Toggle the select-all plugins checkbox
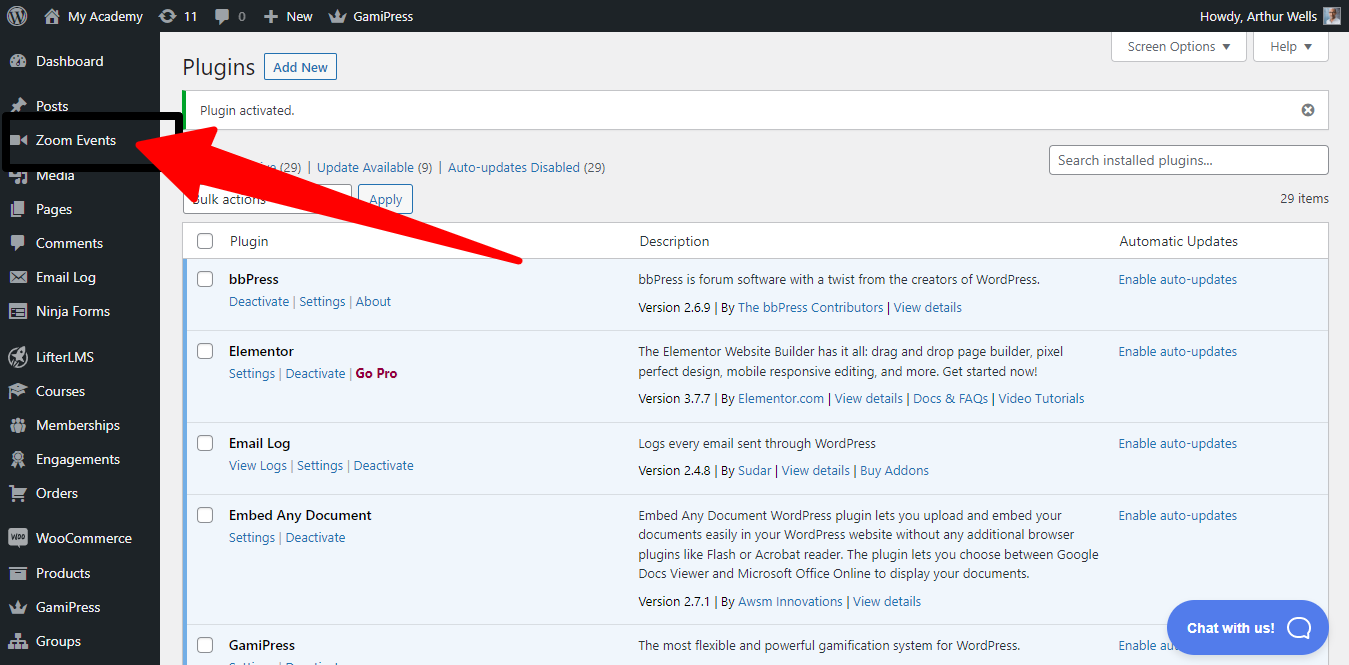This screenshot has width=1349, height=665. 205,241
